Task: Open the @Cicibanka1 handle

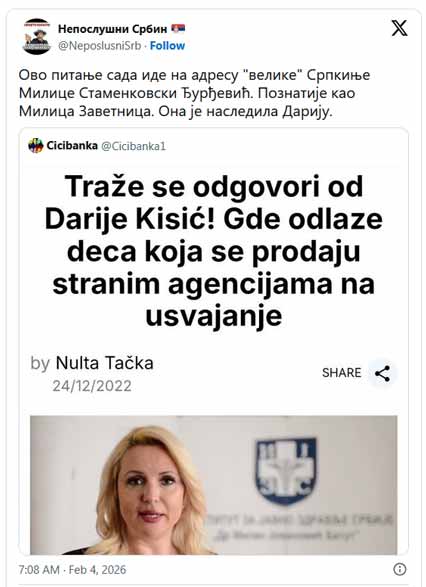Action: pyautogui.click(x=134, y=146)
